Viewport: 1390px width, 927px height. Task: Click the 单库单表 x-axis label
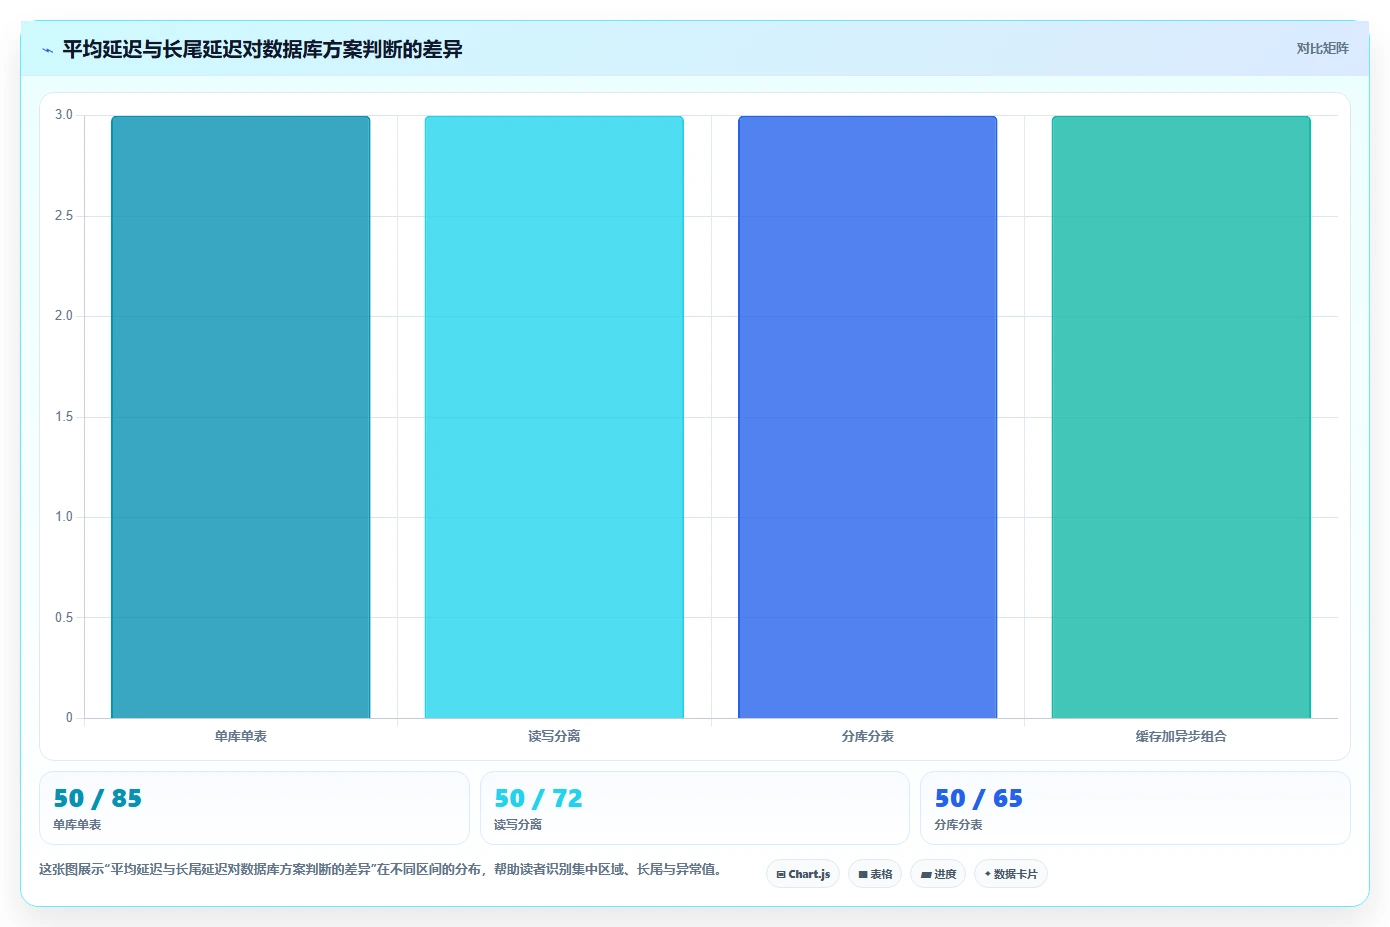click(241, 736)
